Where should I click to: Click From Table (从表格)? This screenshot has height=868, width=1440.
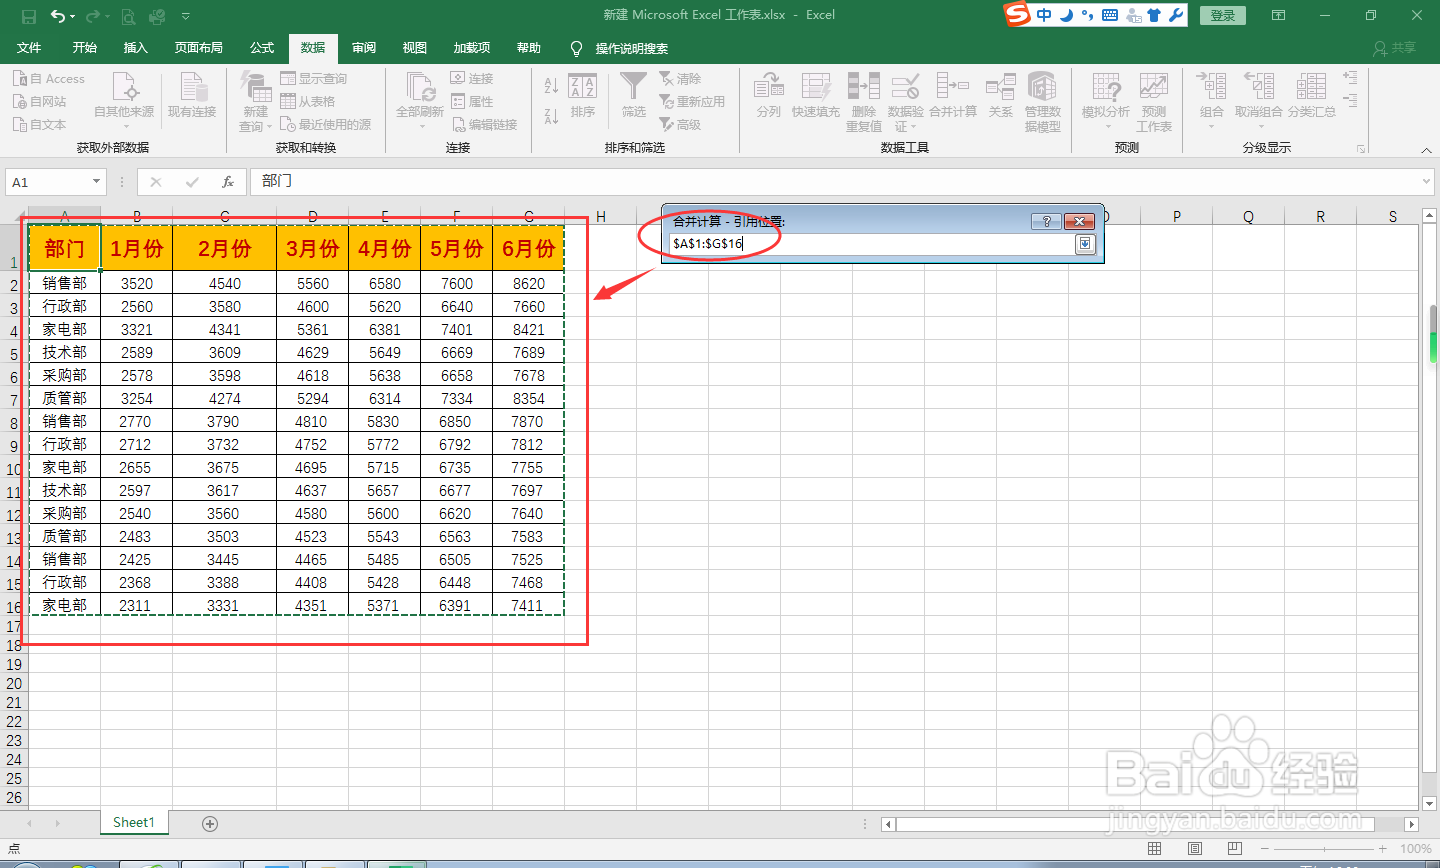(x=308, y=101)
